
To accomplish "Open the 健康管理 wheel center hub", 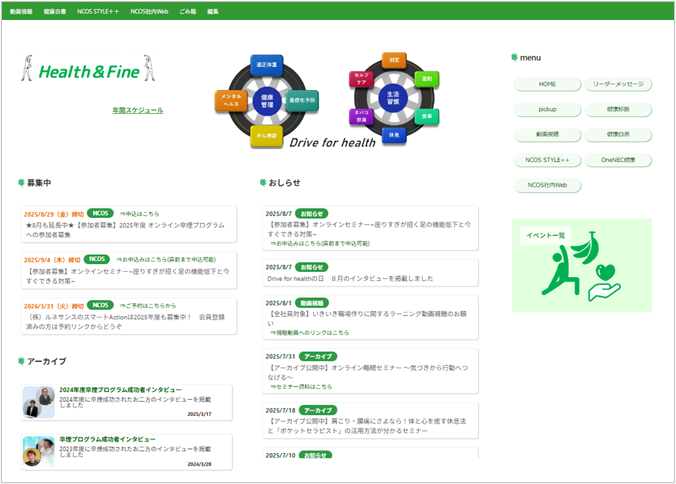I will point(267,99).
